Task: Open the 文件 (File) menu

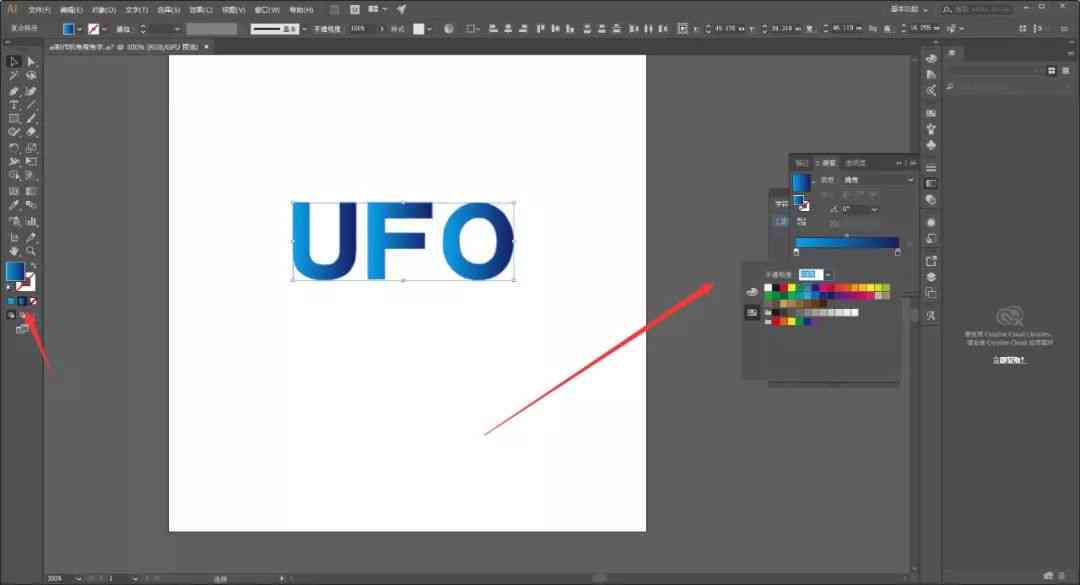Action: (39, 10)
